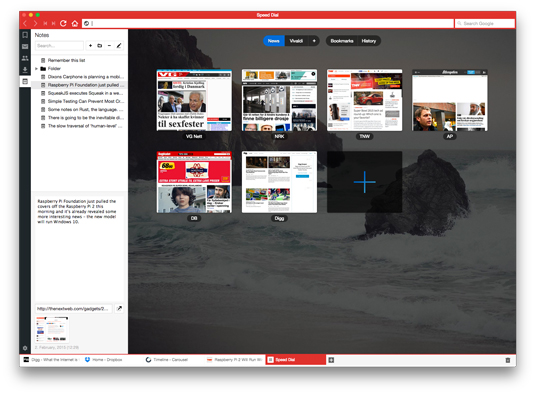
Task: Click the site info globe icon
Action: [87, 23]
